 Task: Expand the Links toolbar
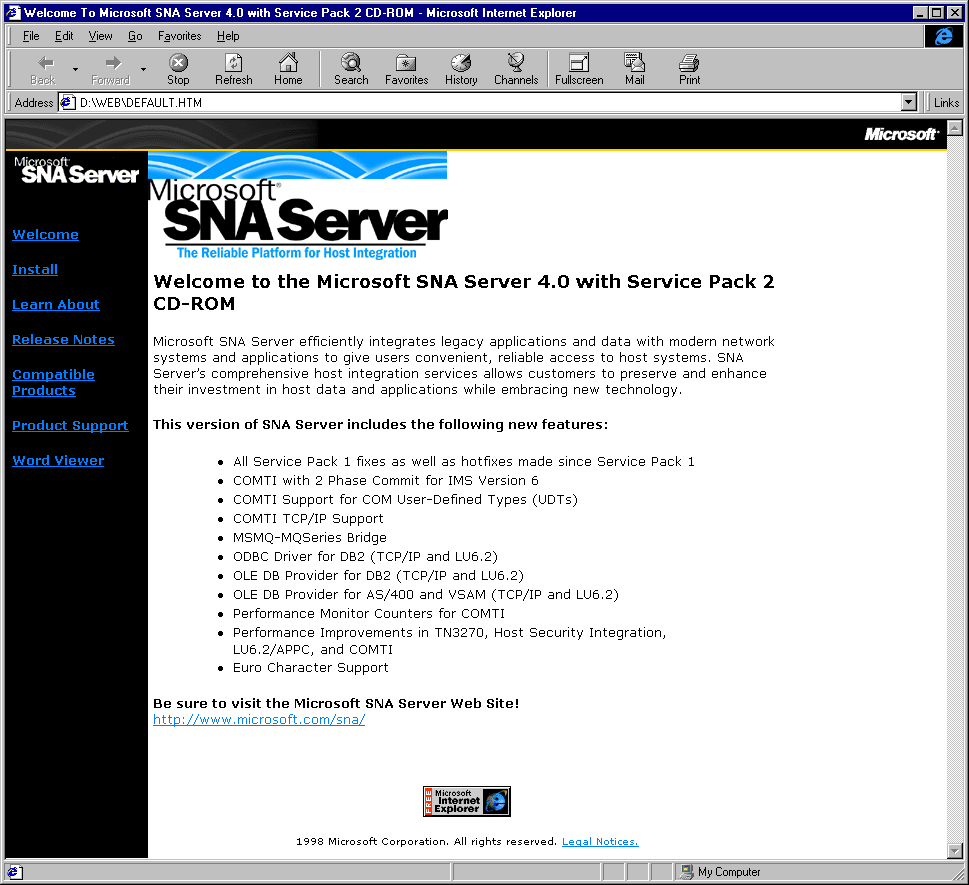(x=946, y=103)
